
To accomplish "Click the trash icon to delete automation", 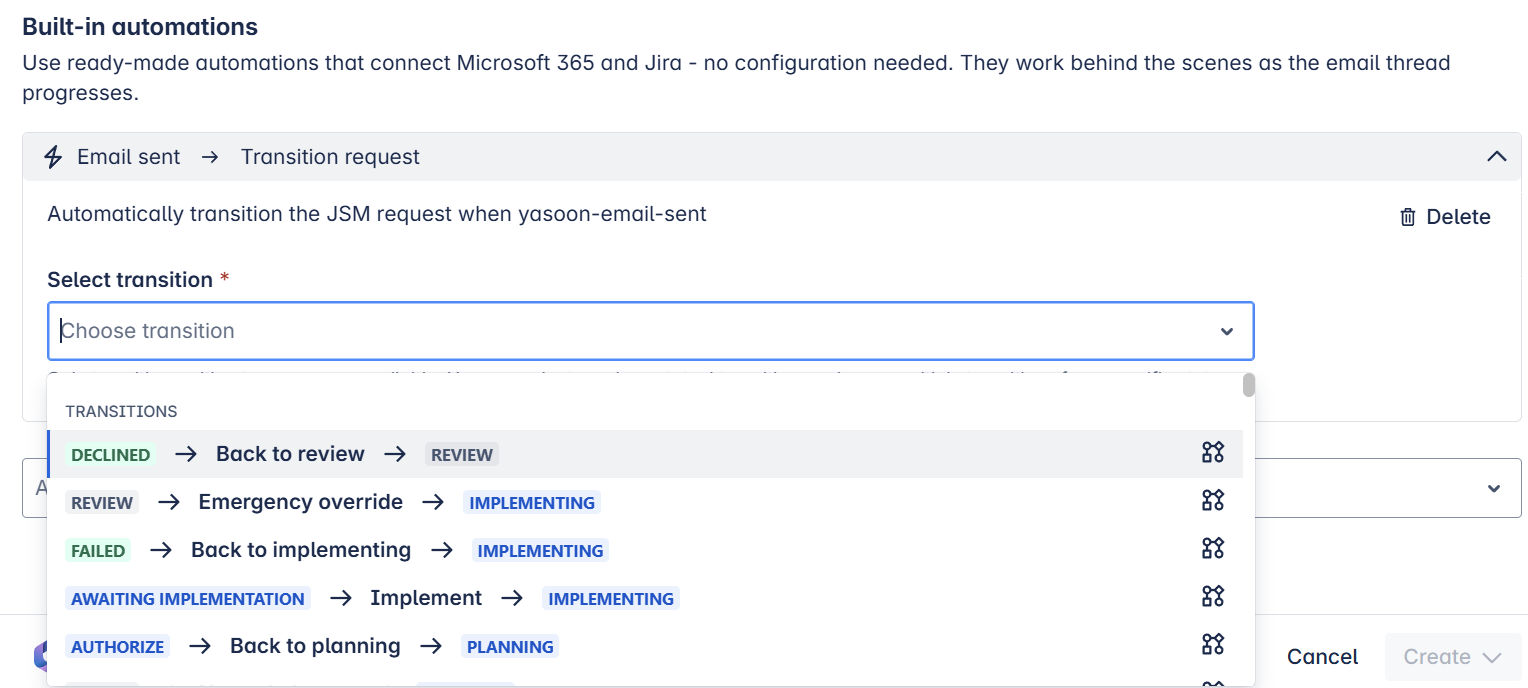I will 1408,217.
